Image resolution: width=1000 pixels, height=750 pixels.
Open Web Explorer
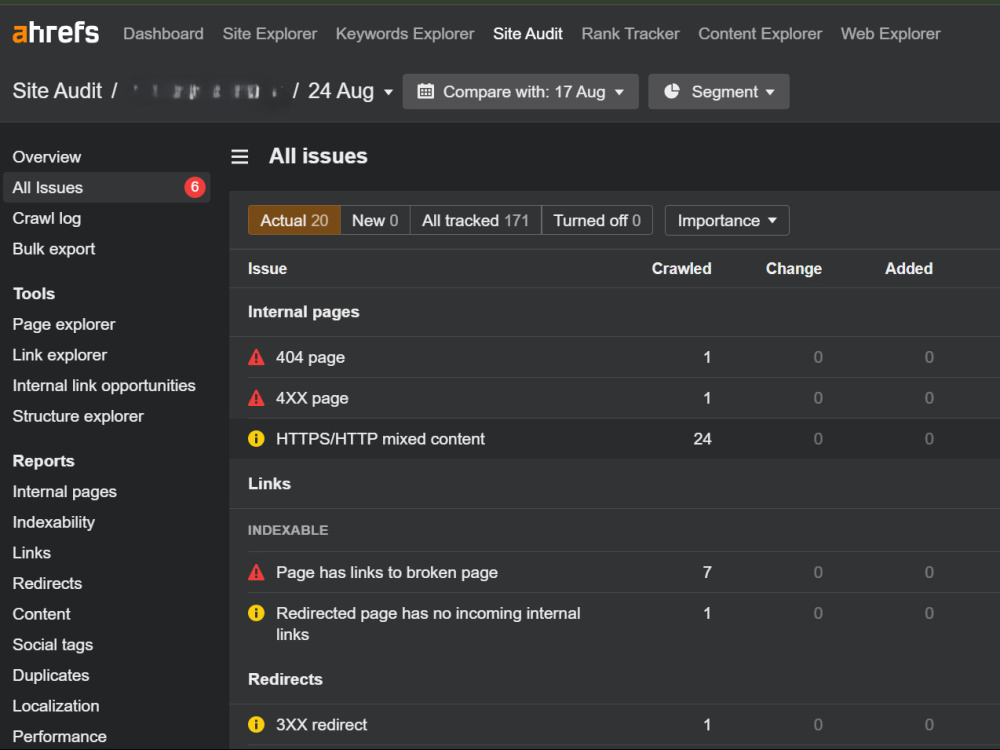[890, 33]
